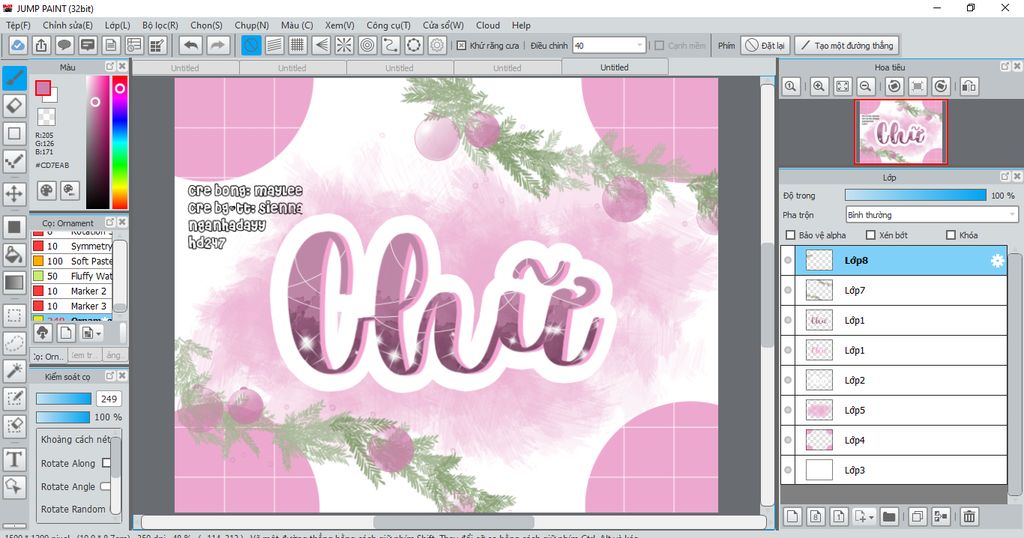Add new folder in layer panel
The width and height of the screenshot is (1024, 538).
pos(889,516)
